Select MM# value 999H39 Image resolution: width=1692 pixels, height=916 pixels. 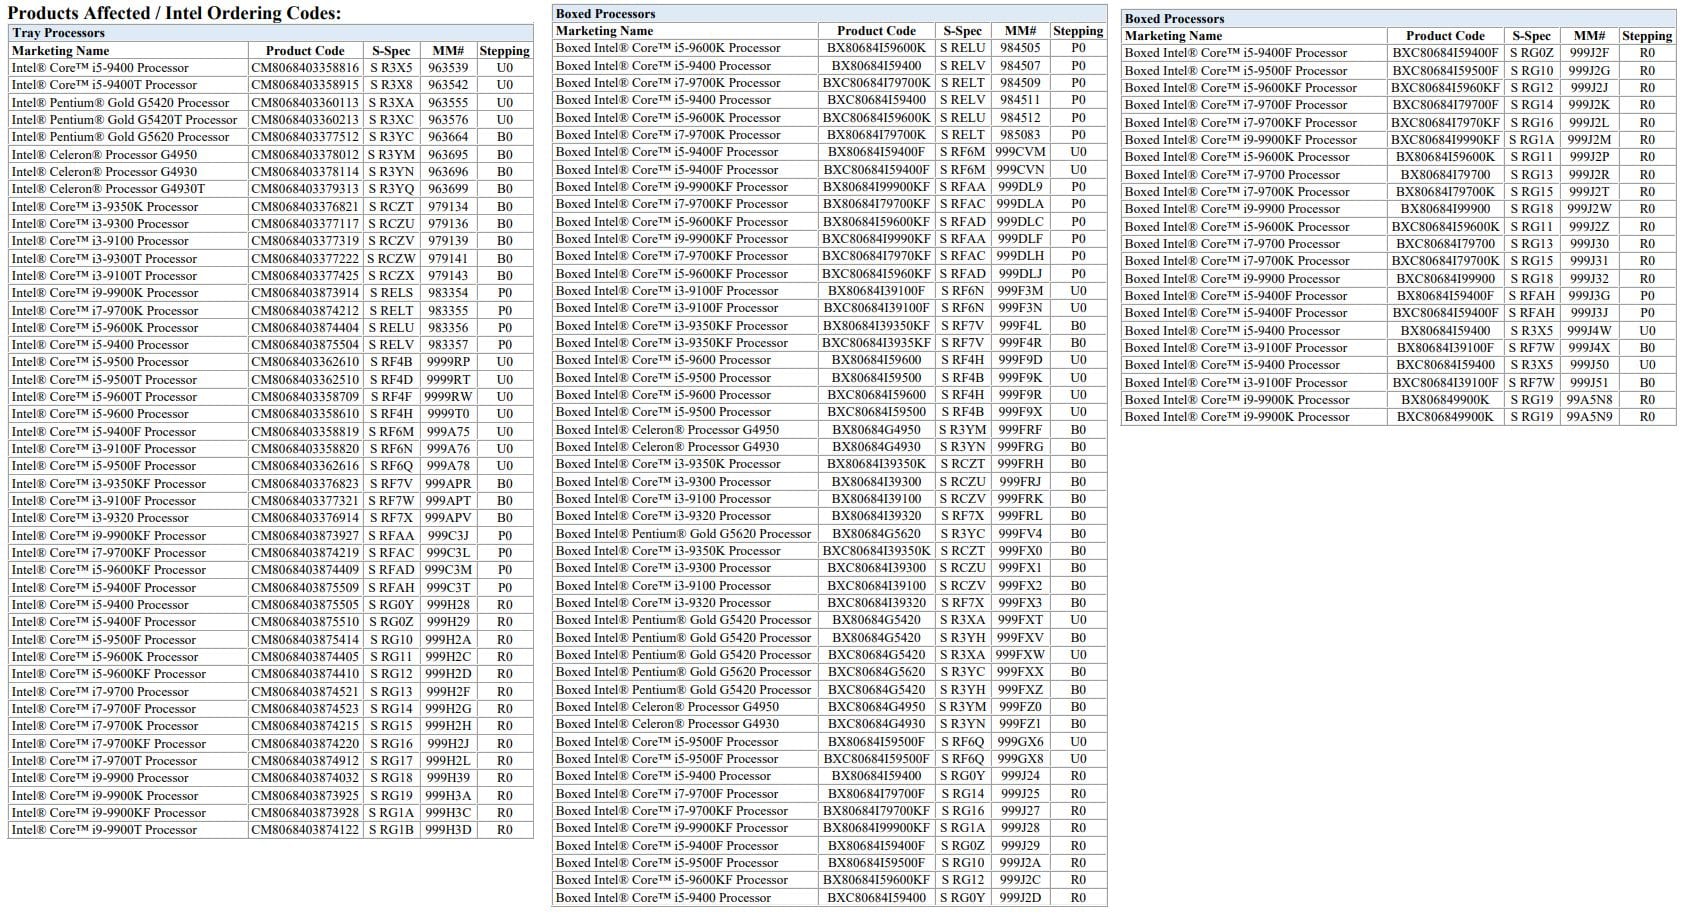click(x=448, y=778)
